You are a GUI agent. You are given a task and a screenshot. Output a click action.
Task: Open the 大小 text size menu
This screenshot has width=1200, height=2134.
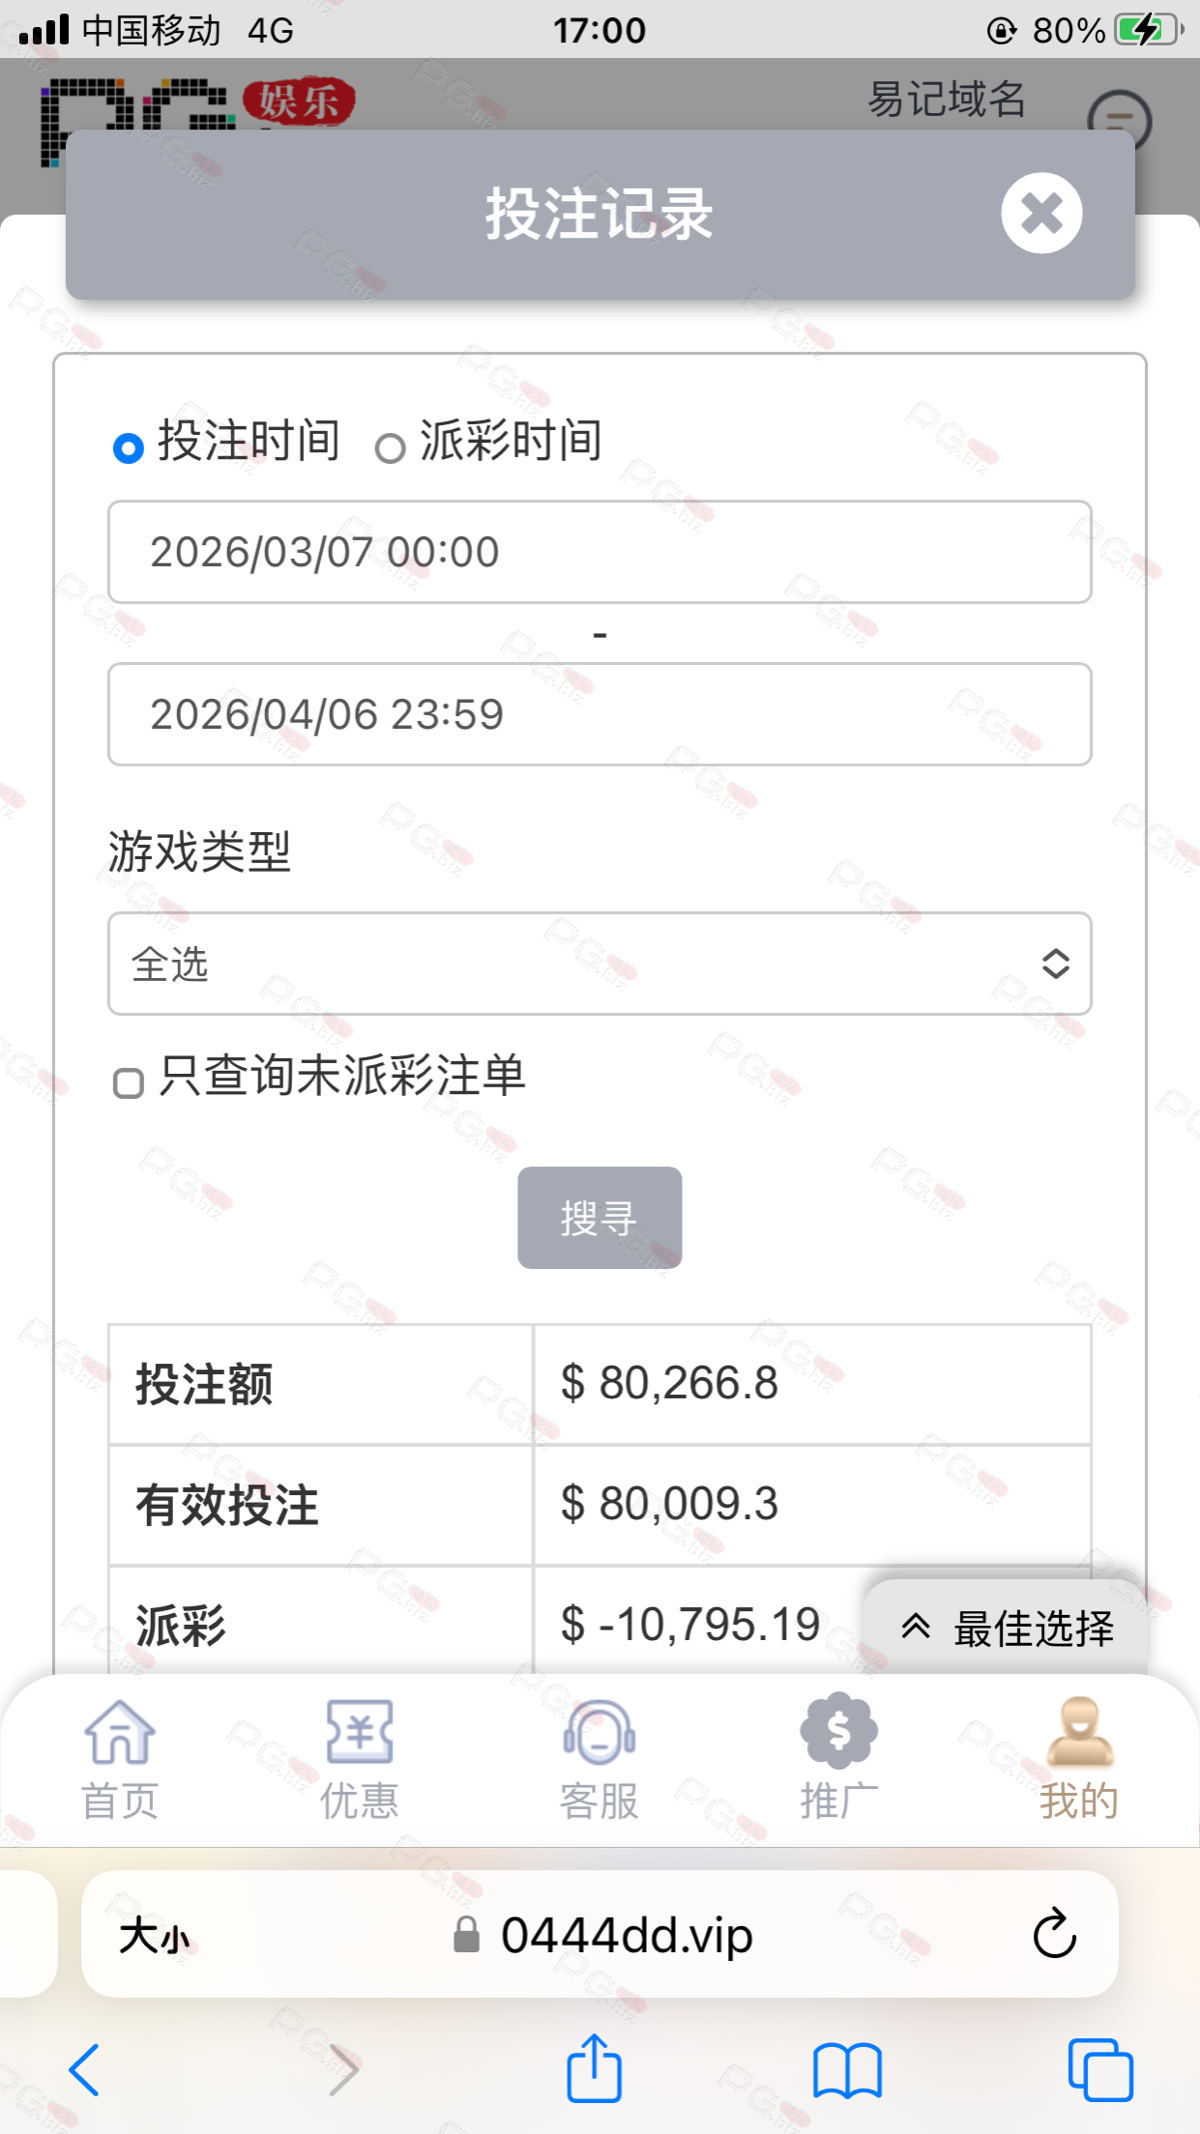click(x=154, y=1935)
